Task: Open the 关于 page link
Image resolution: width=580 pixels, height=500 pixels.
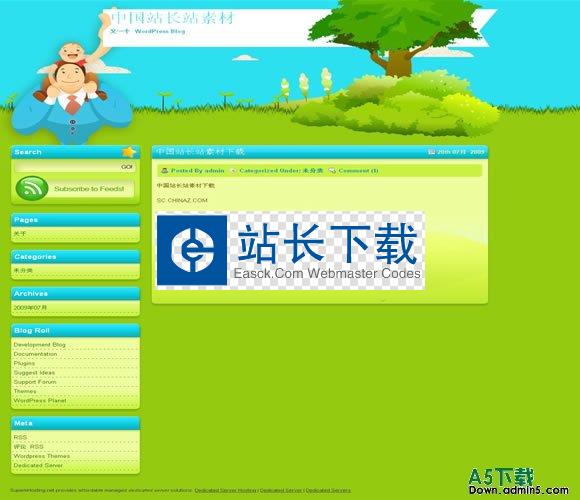Action: point(20,234)
